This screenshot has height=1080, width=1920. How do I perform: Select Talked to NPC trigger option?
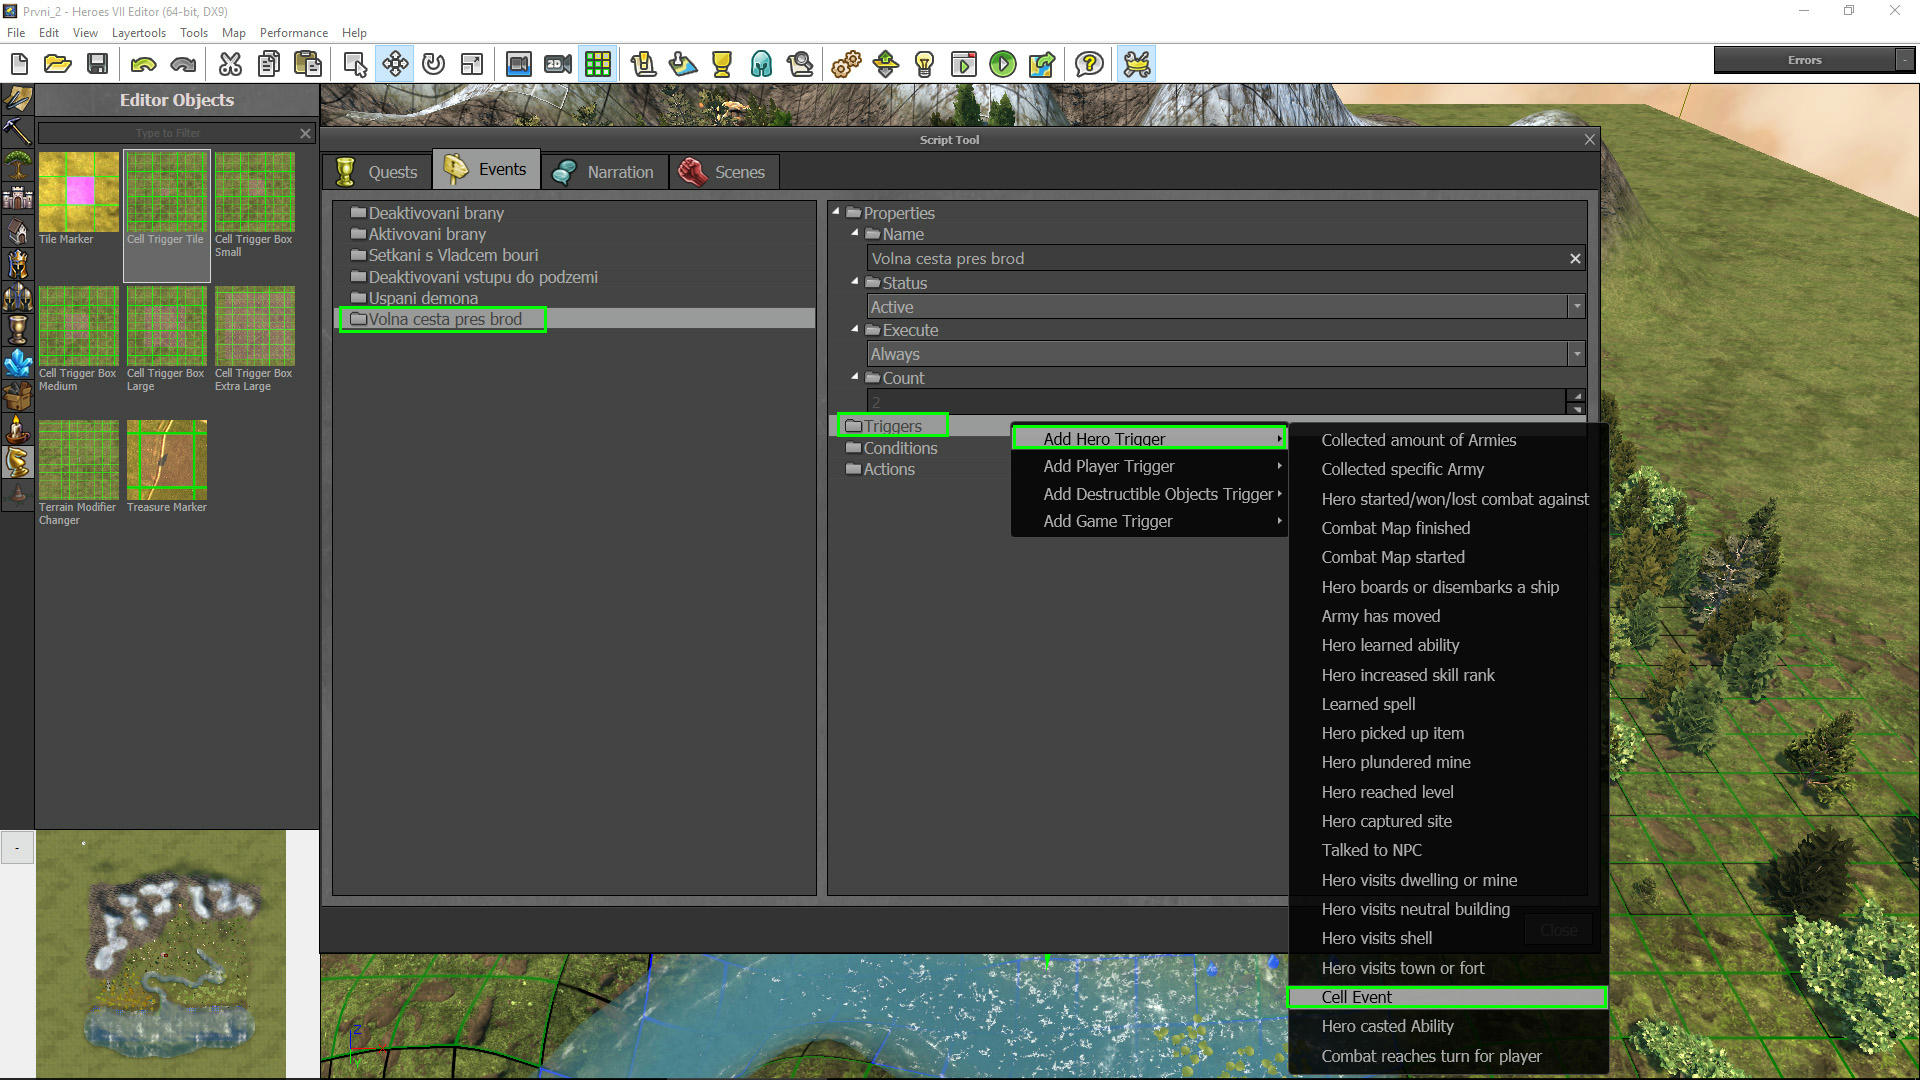[x=1447, y=850]
